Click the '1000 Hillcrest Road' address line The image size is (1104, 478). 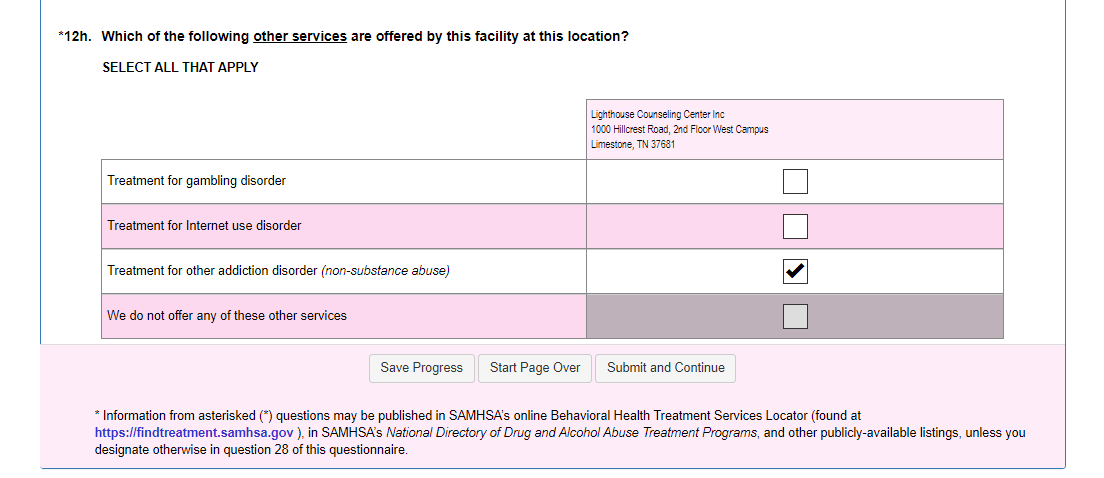tap(679, 129)
